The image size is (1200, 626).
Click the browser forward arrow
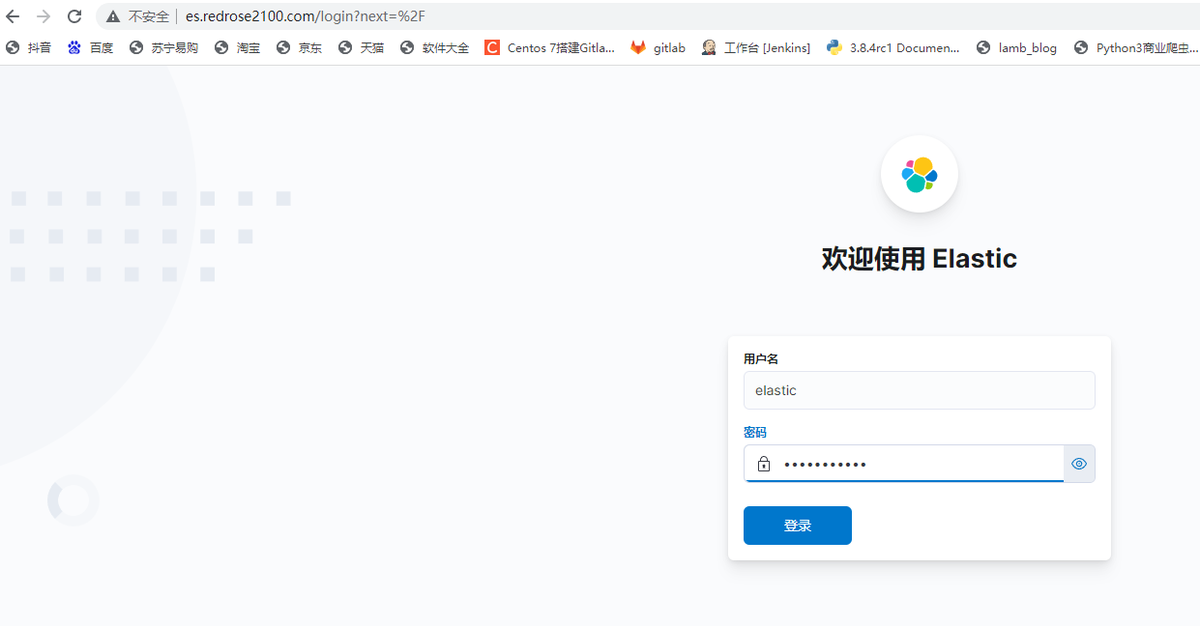(43, 16)
